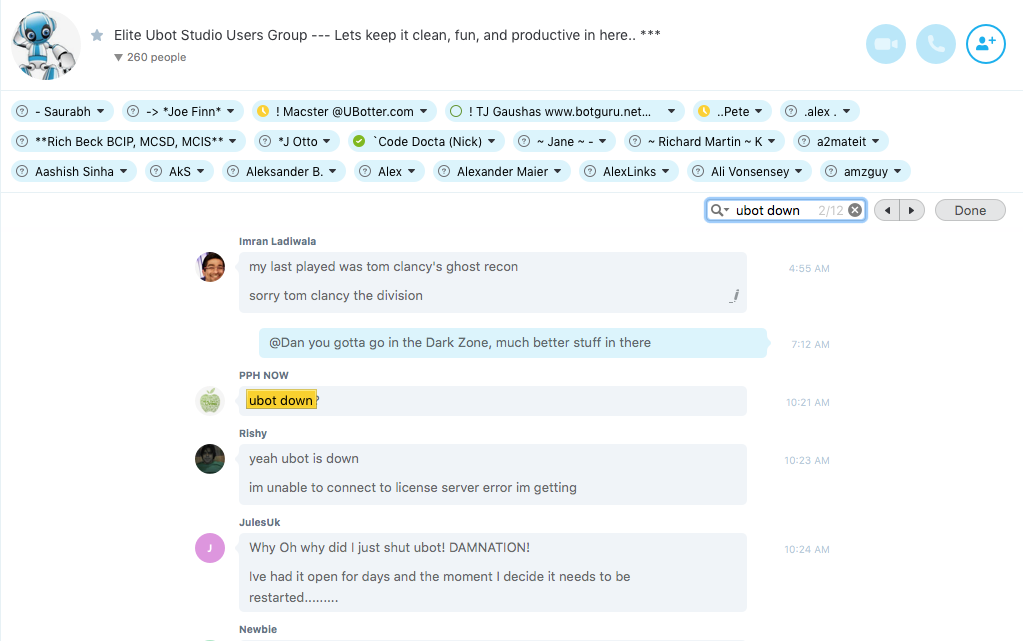Open dropdown for participant AlexLinks

(x=665, y=172)
